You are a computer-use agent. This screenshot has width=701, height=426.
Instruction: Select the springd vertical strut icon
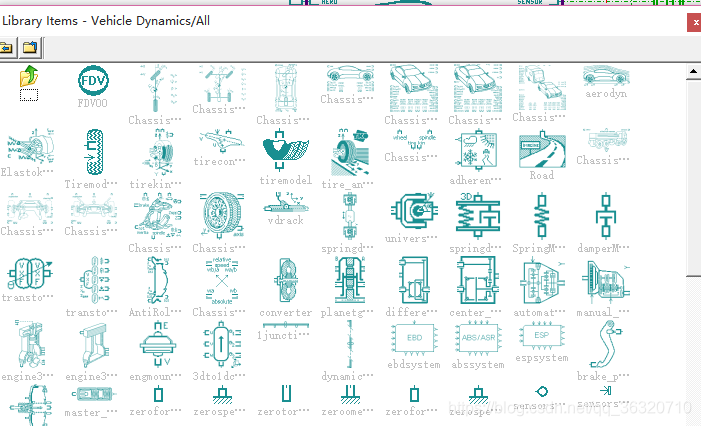point(350,216)
